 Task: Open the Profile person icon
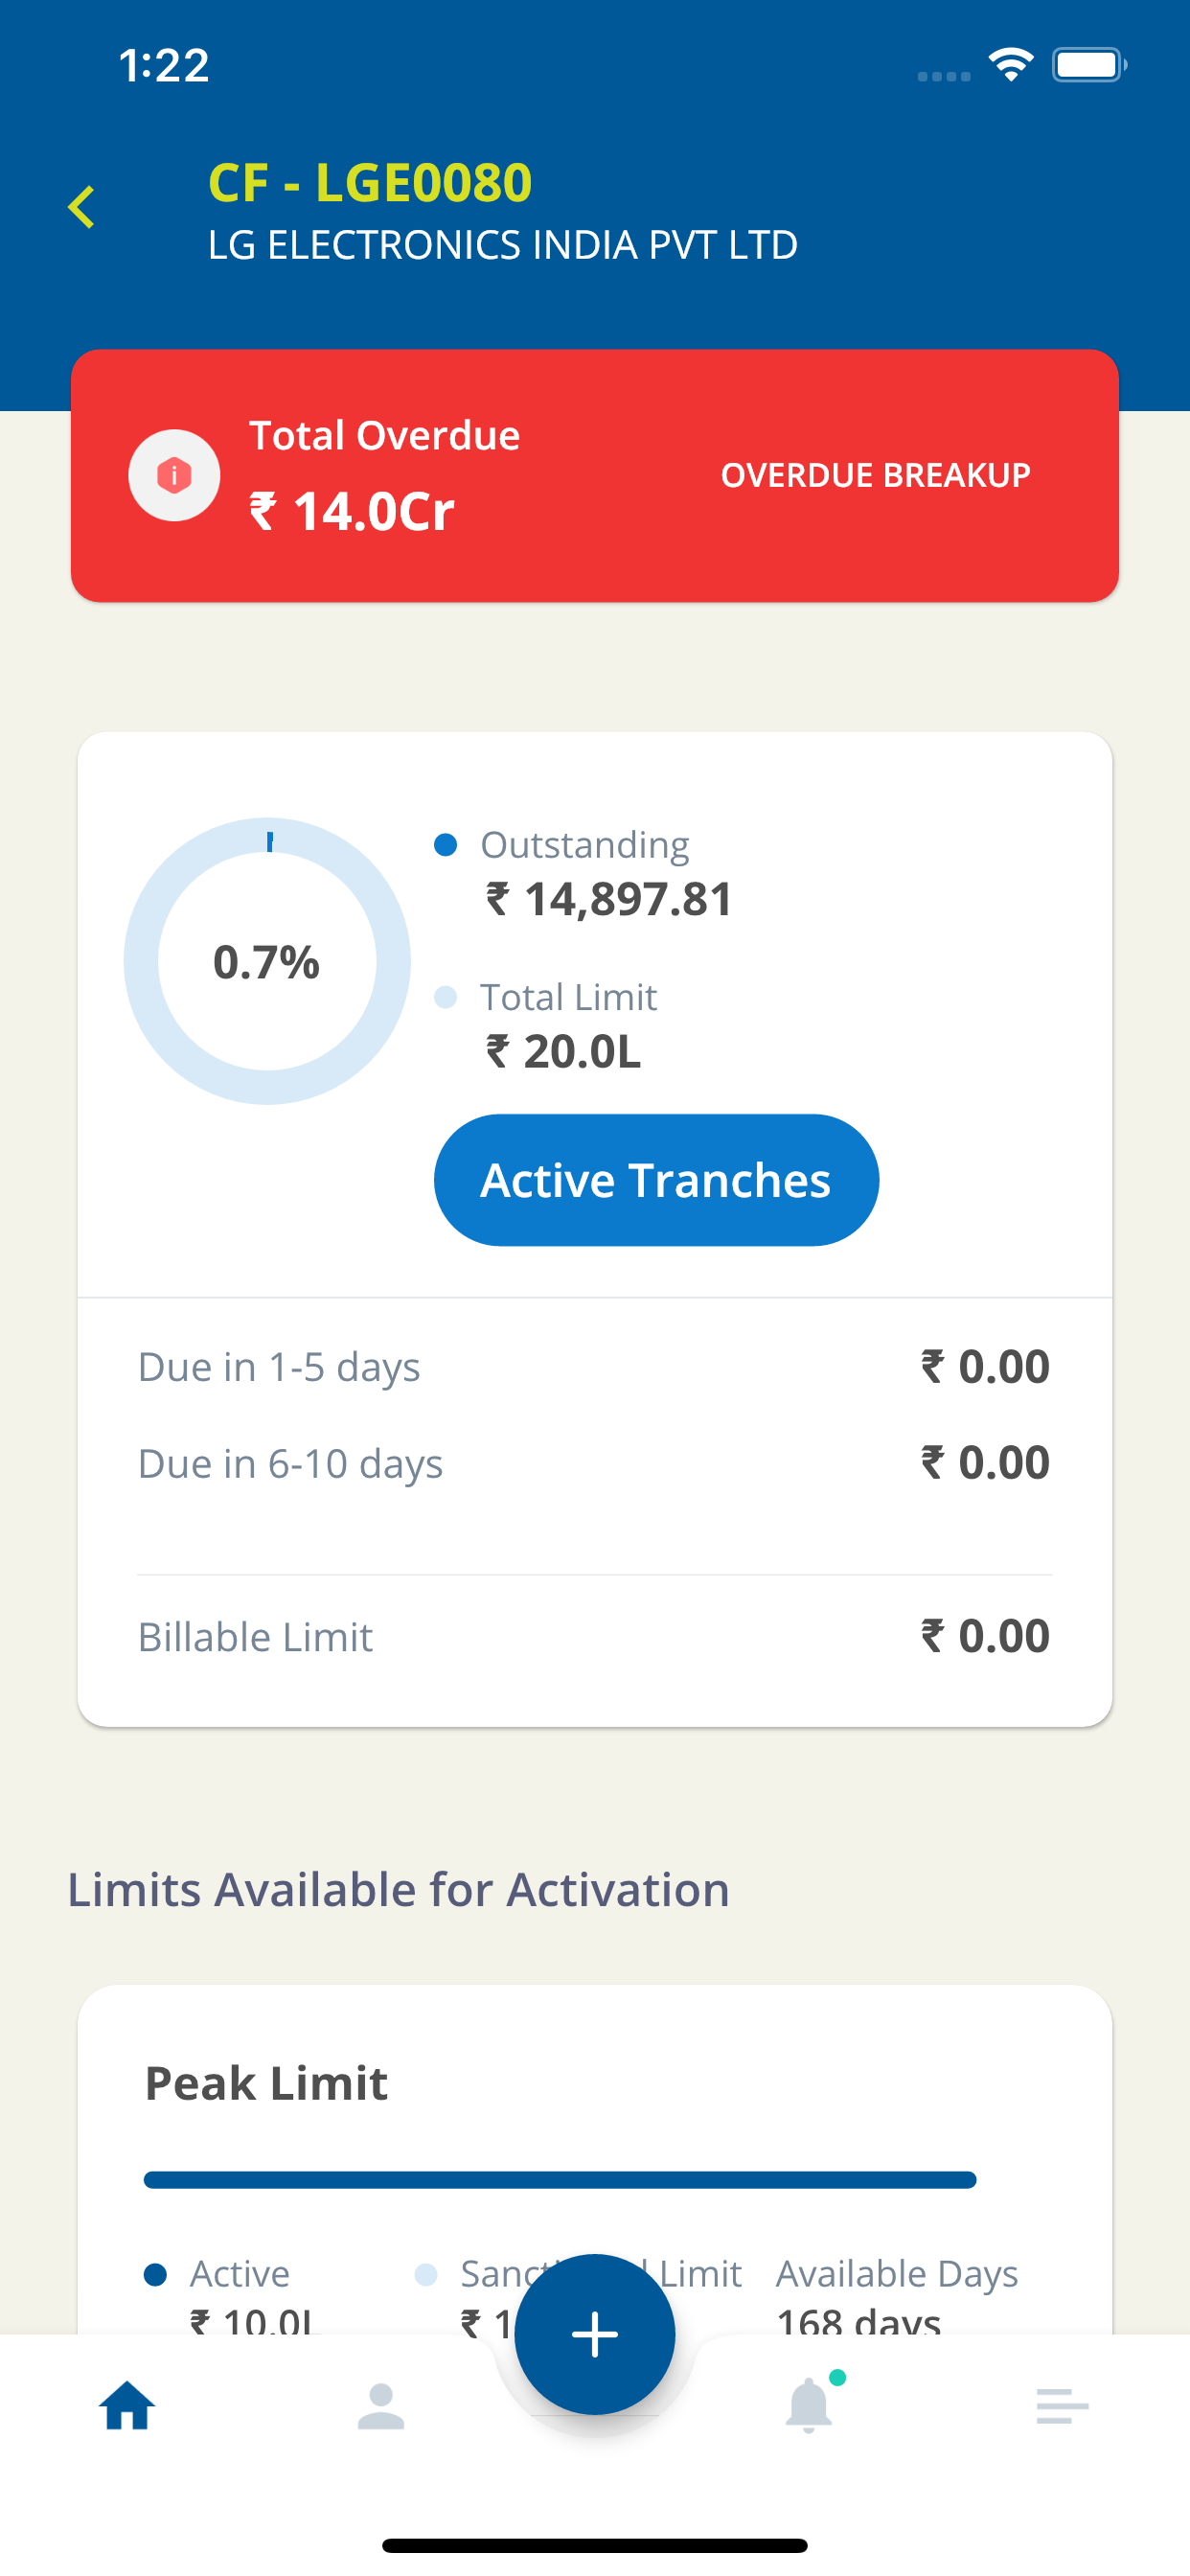[x=381, y=2405]
